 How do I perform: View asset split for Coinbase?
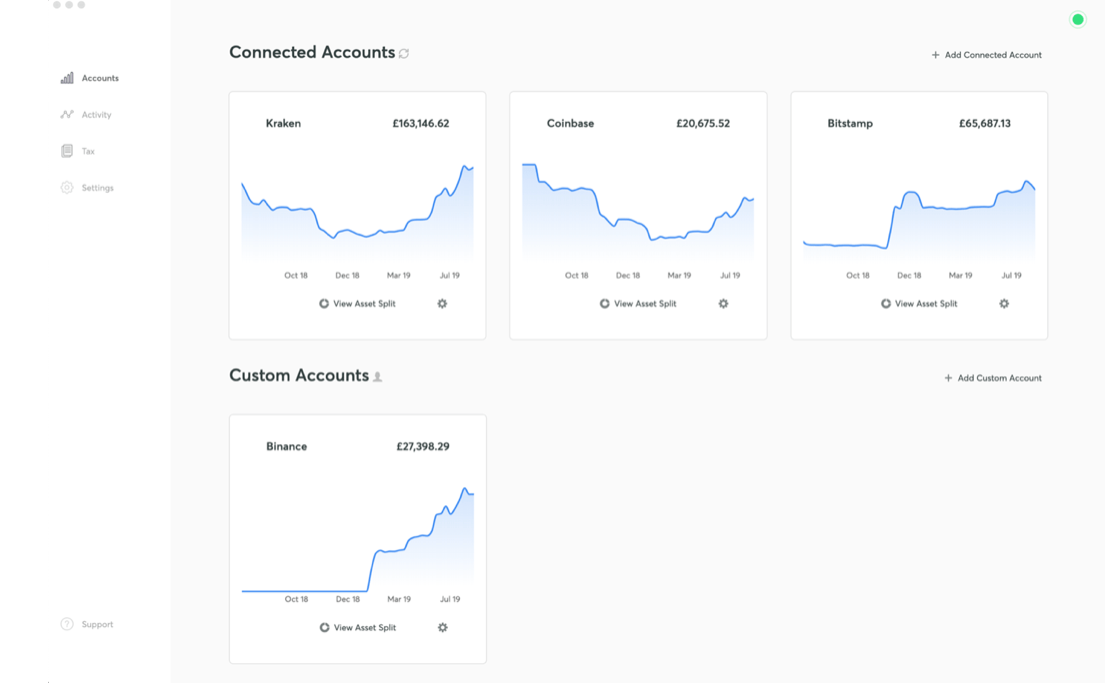tap(638, 304)
